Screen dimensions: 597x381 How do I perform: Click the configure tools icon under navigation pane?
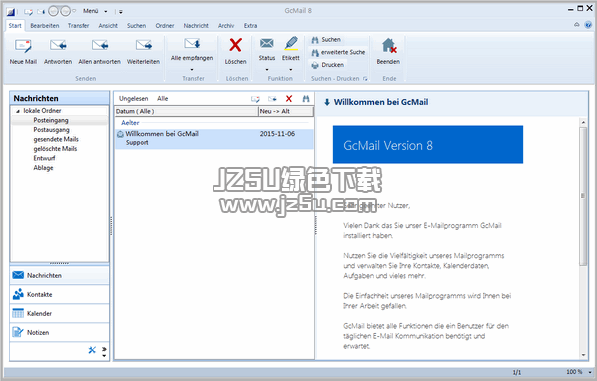point(92,350)
